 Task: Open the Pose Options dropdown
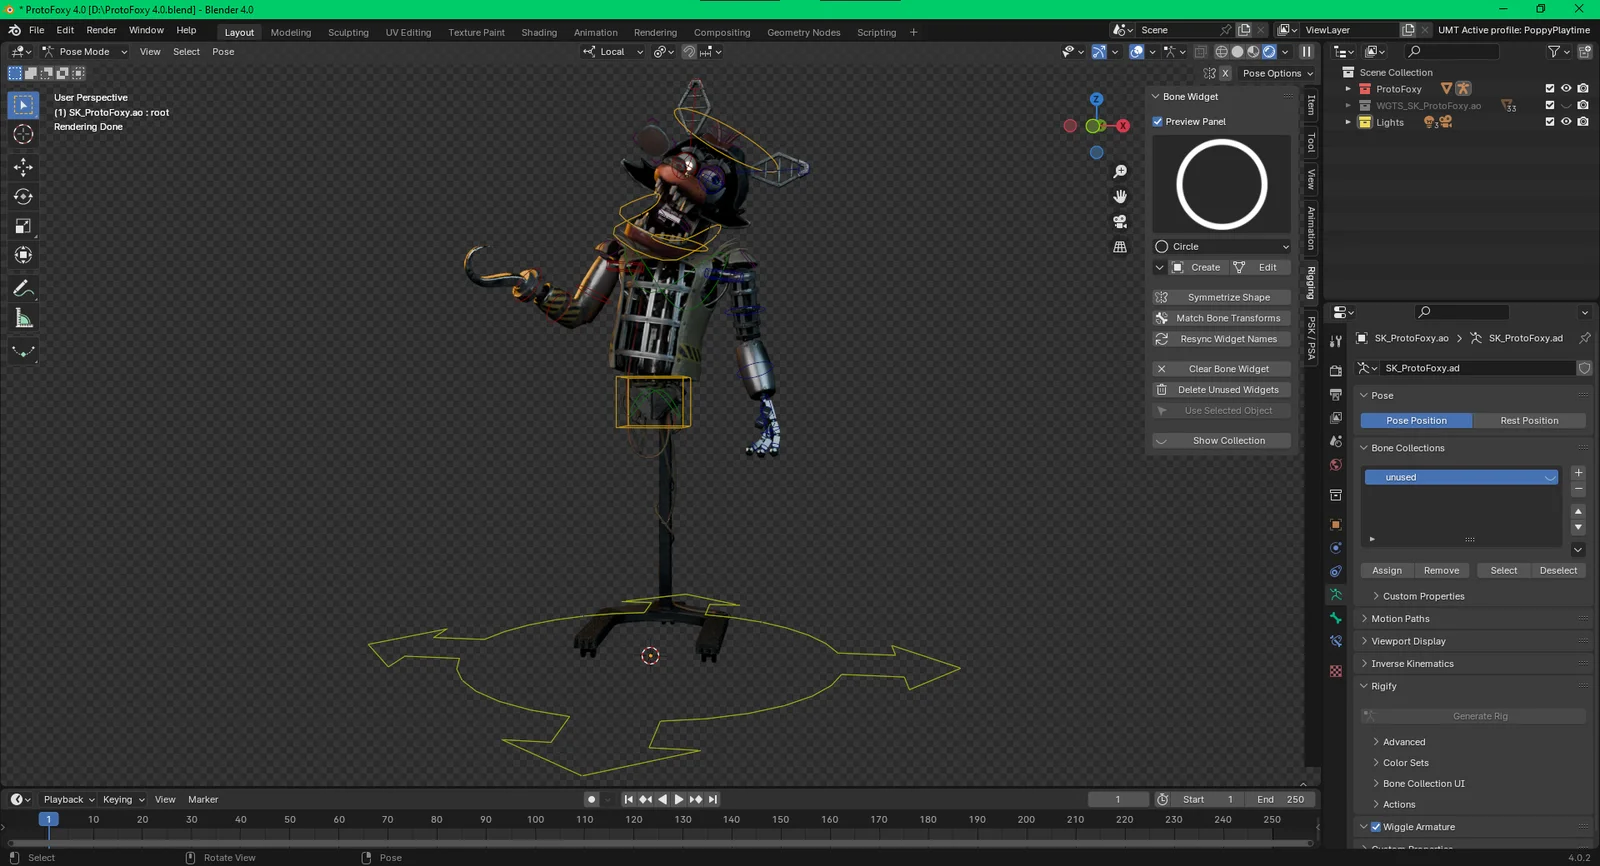[1278, 73]
